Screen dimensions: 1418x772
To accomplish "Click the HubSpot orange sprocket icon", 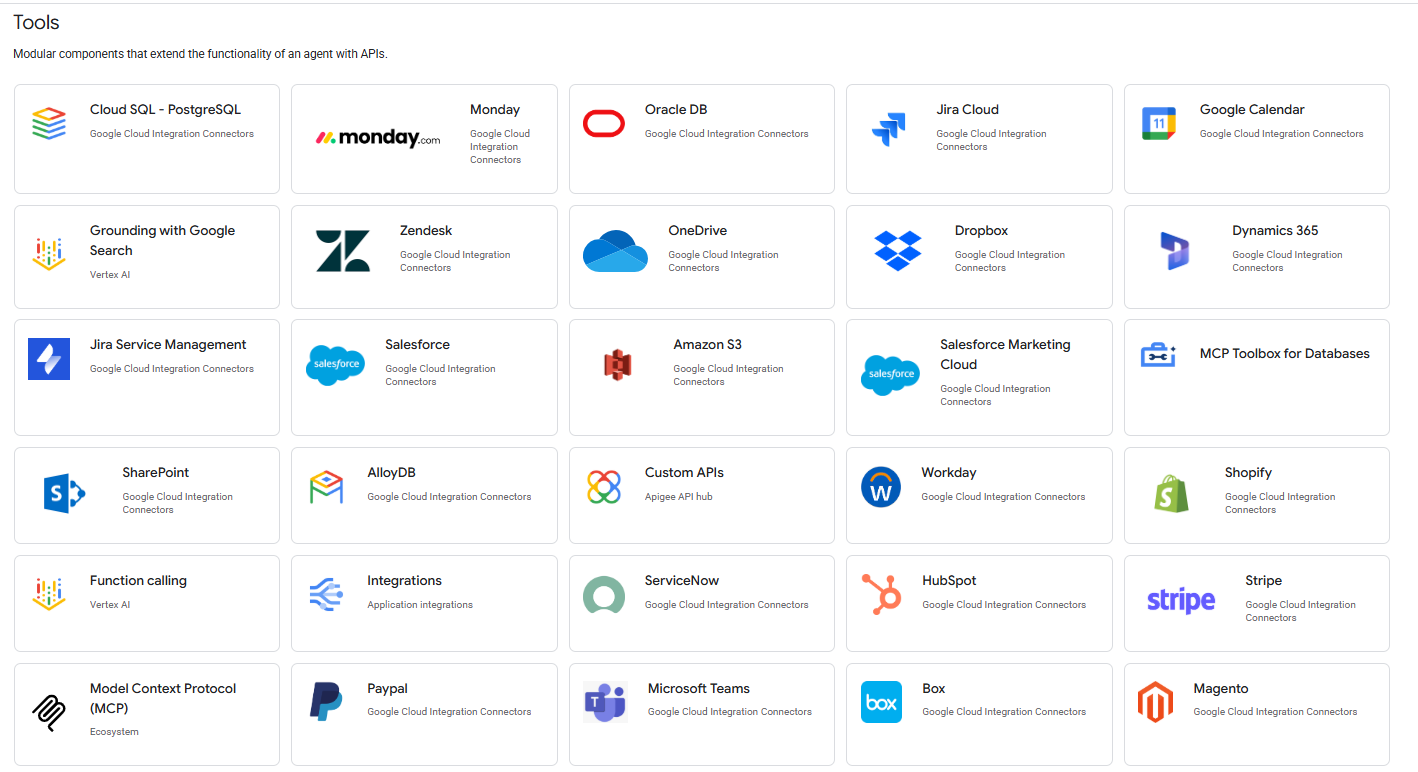I will pos(881,594).
